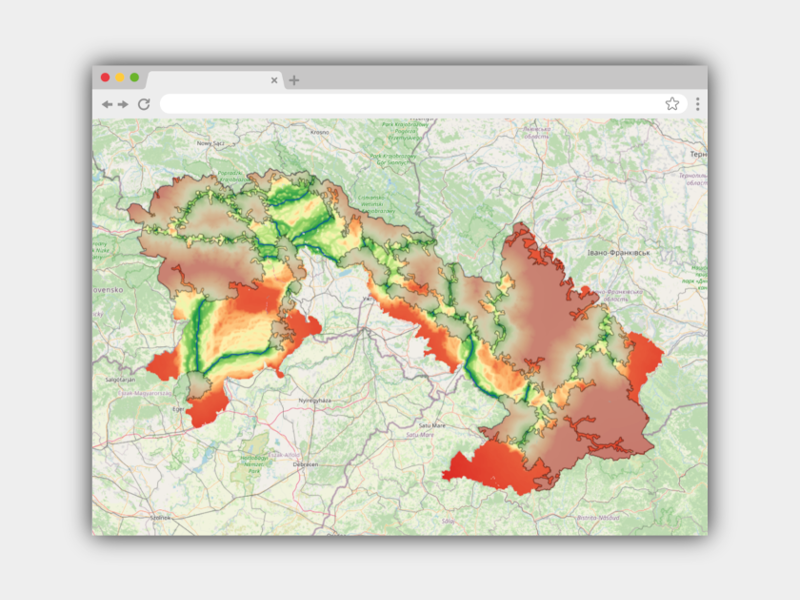The image size is (800, 600).
Task: Click the Debrecen city label
Action: [x=306, y=464]
